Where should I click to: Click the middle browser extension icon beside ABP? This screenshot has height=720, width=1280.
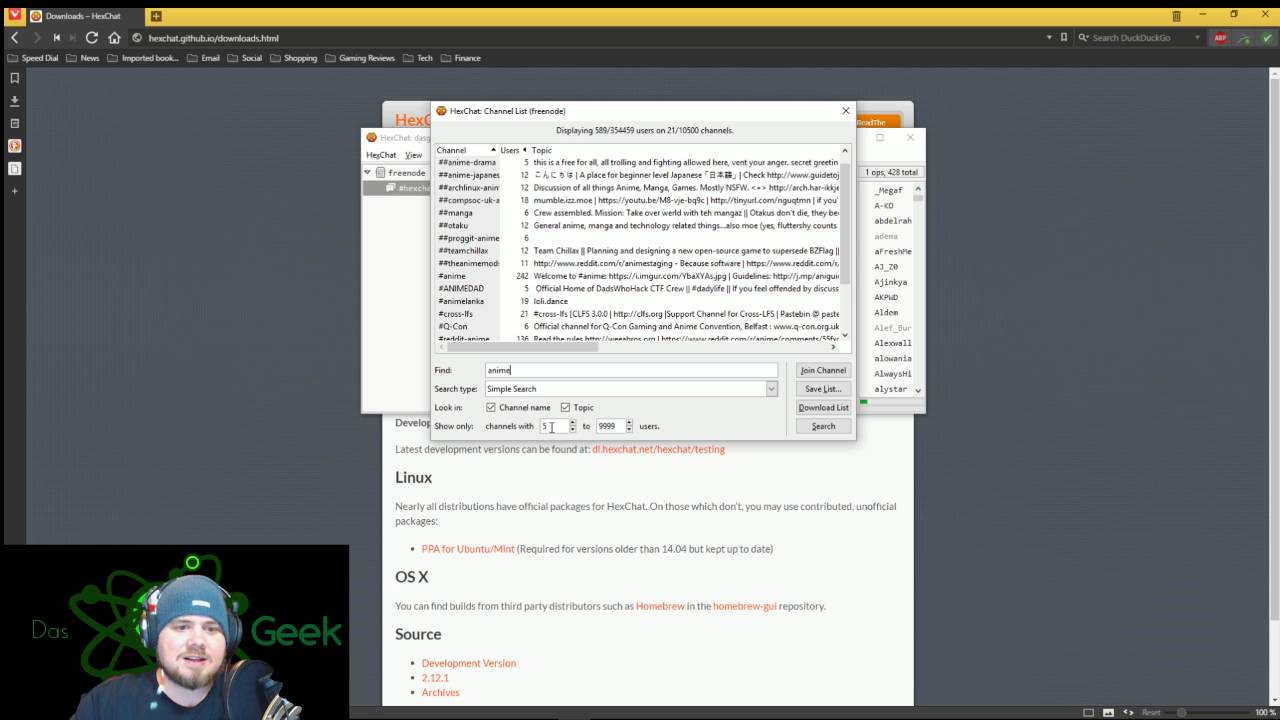coord(1244,38)
